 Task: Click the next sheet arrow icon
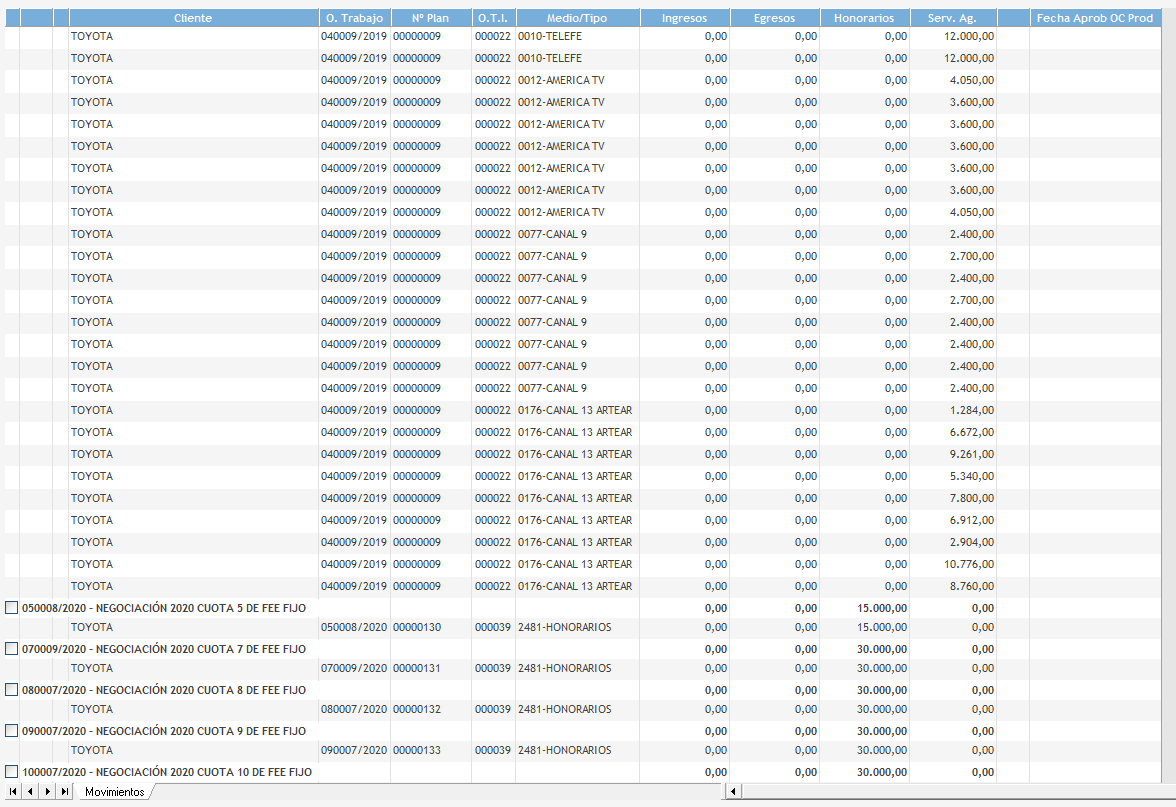click(47, 792)
